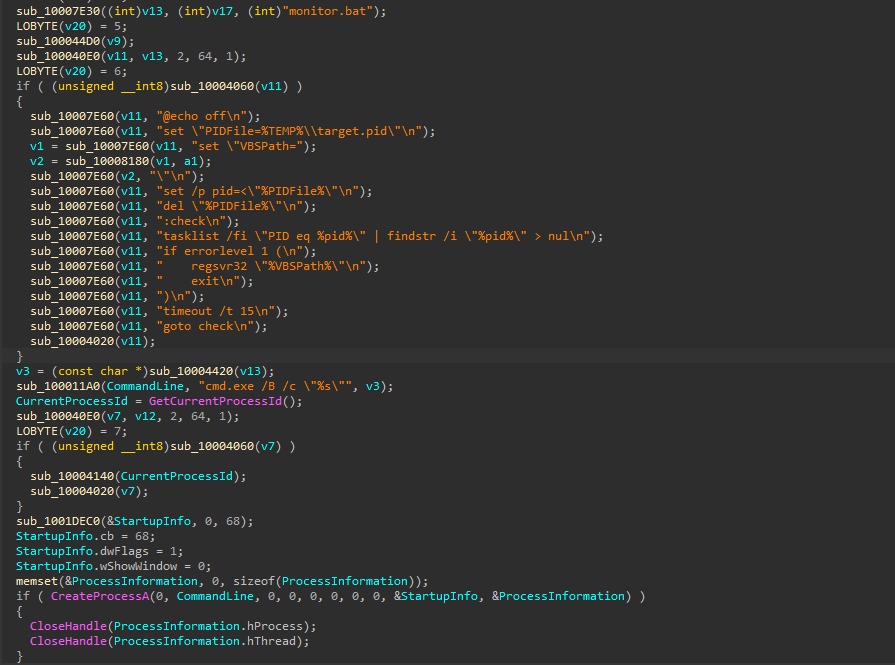Open function sub_10008180

click(x=107, y=161)
